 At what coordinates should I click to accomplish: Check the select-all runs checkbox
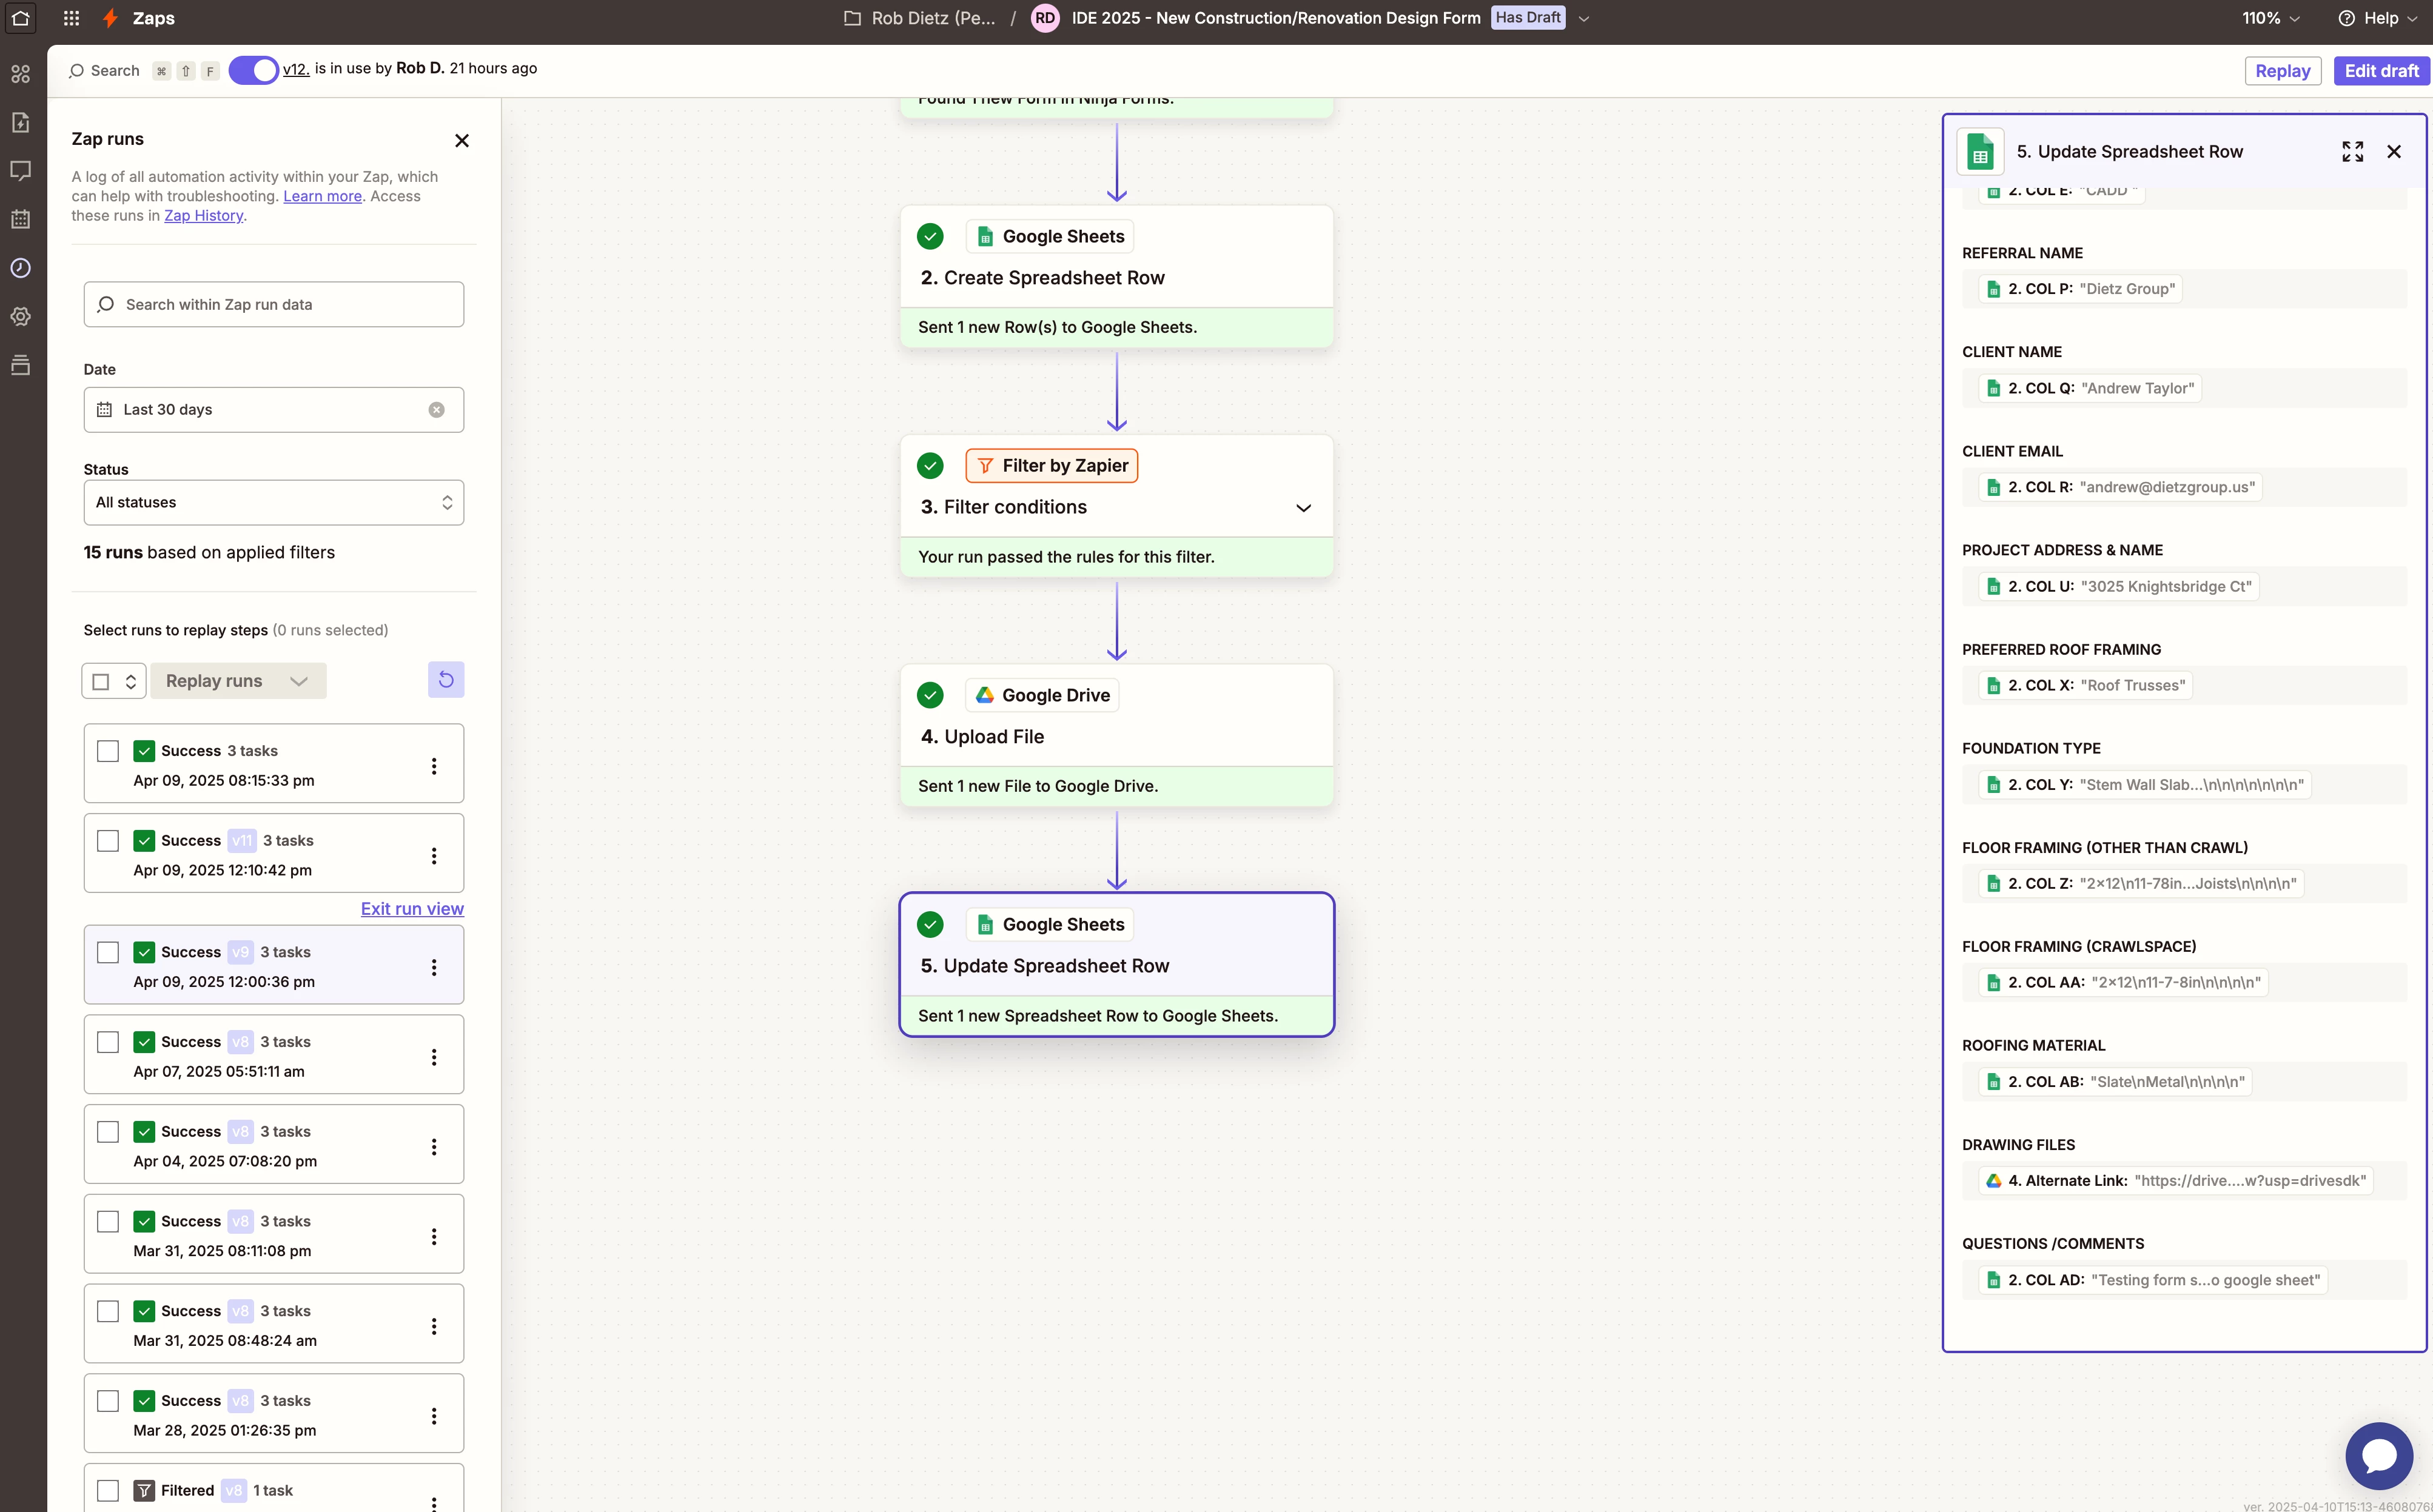(100, 681)
